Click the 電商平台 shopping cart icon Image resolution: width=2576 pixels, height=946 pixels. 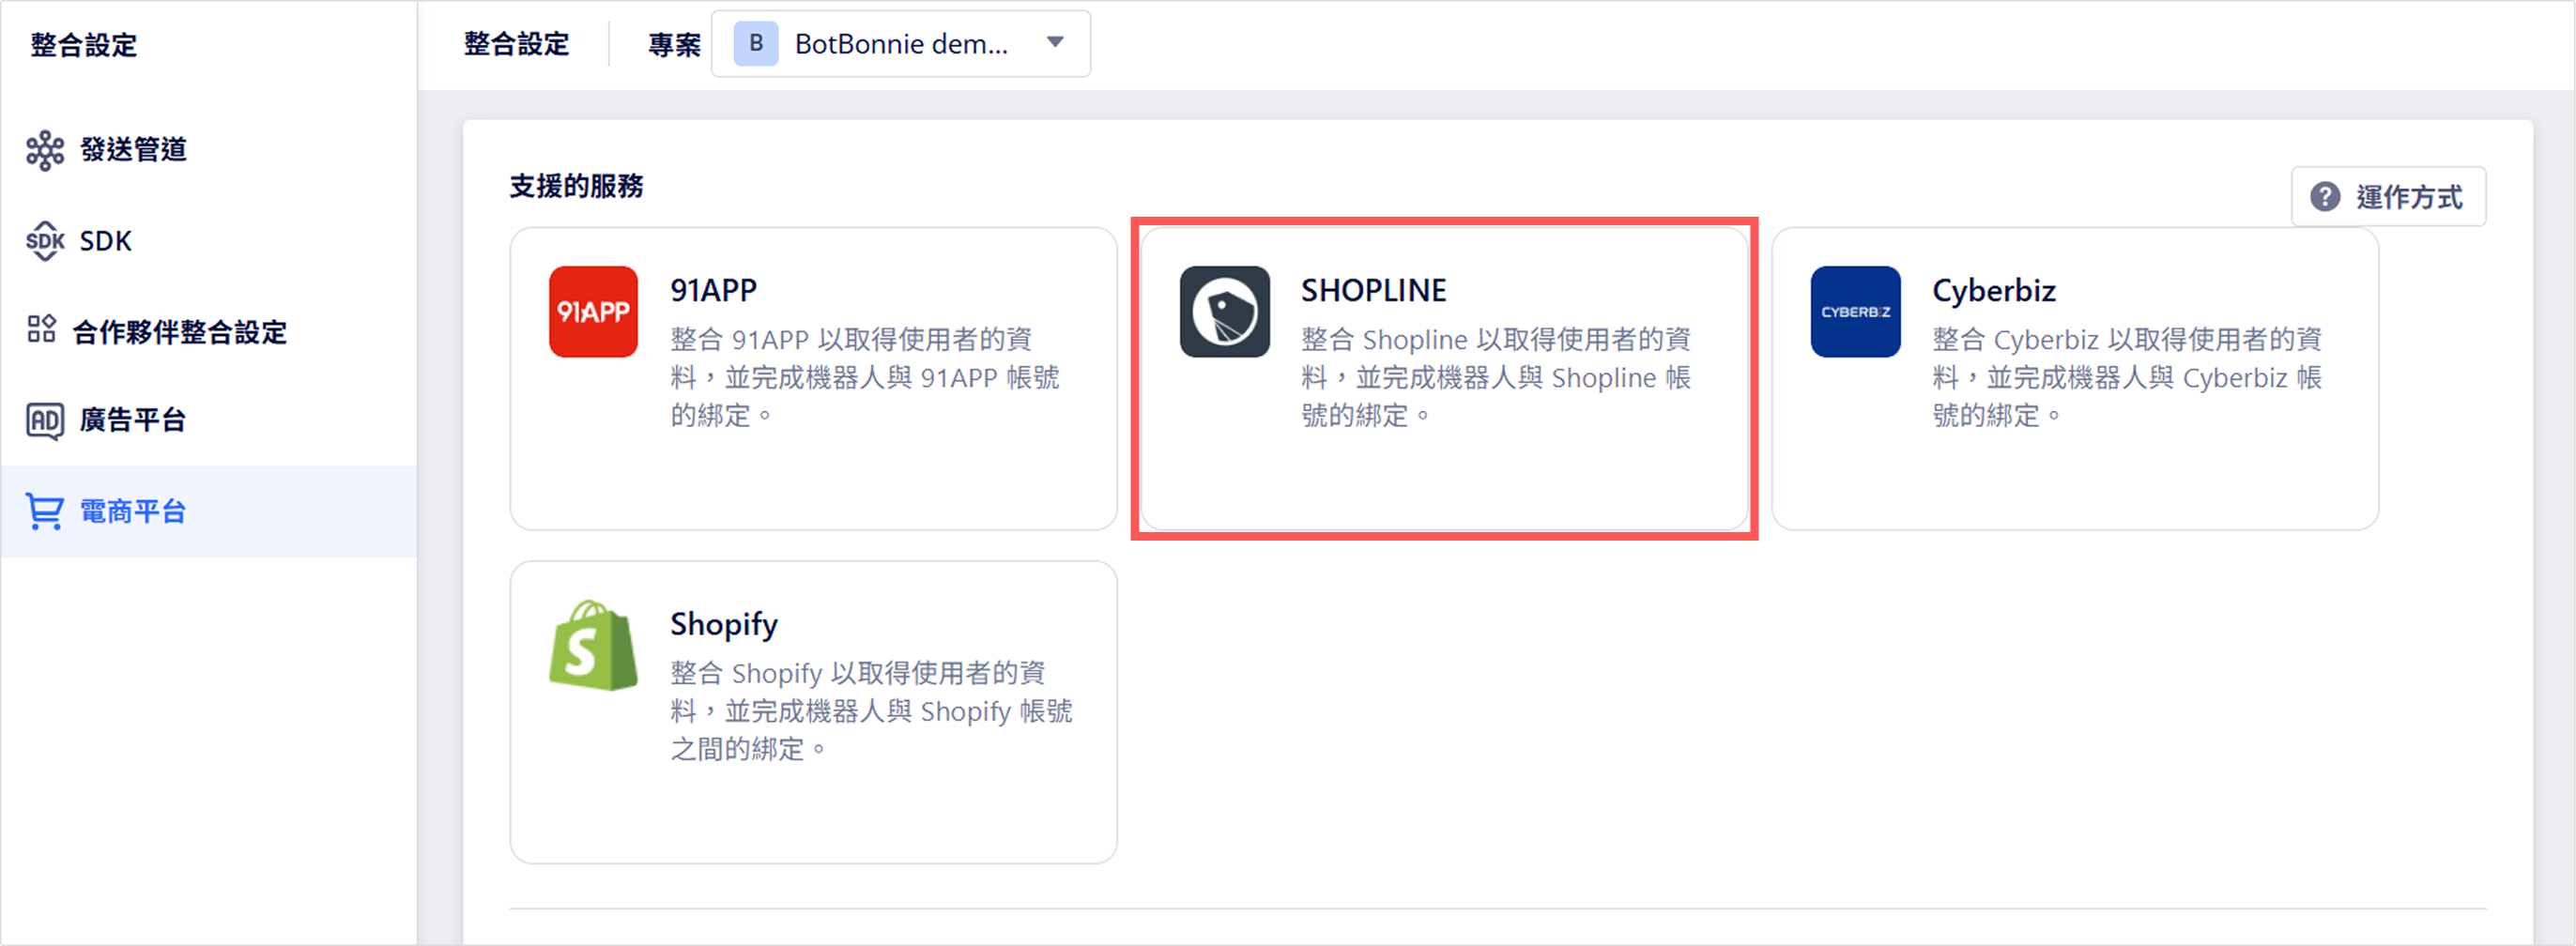(x=45, y=511)
